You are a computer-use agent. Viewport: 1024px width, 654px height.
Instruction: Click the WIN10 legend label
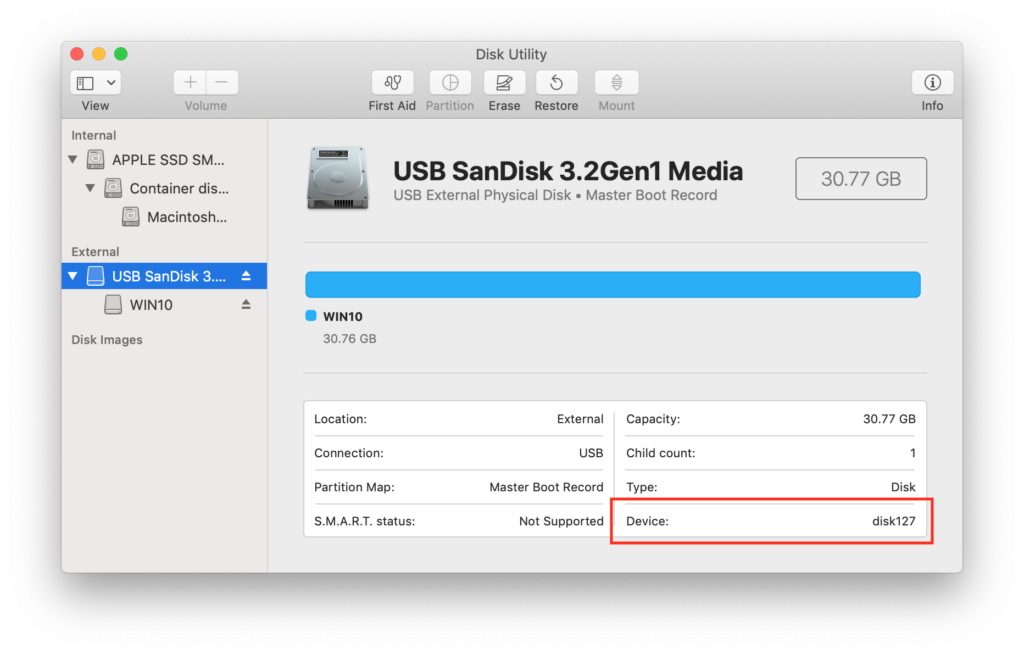[x=343, y=317]
